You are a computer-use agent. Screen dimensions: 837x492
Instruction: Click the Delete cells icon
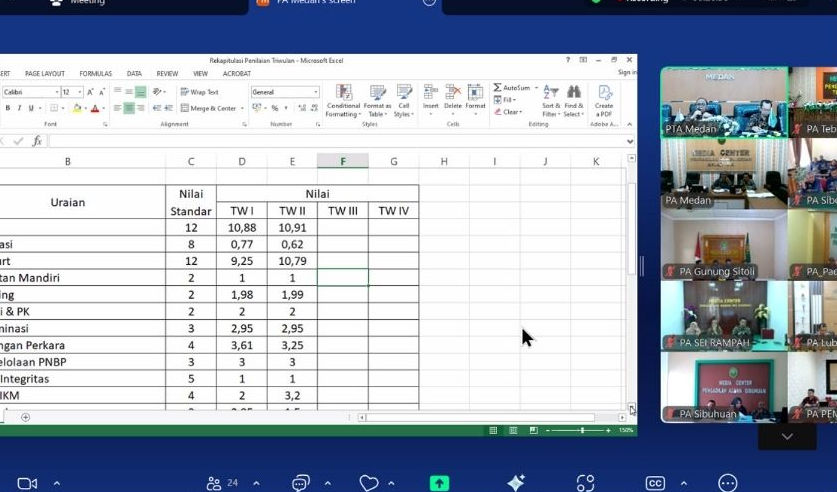point(453,93)
